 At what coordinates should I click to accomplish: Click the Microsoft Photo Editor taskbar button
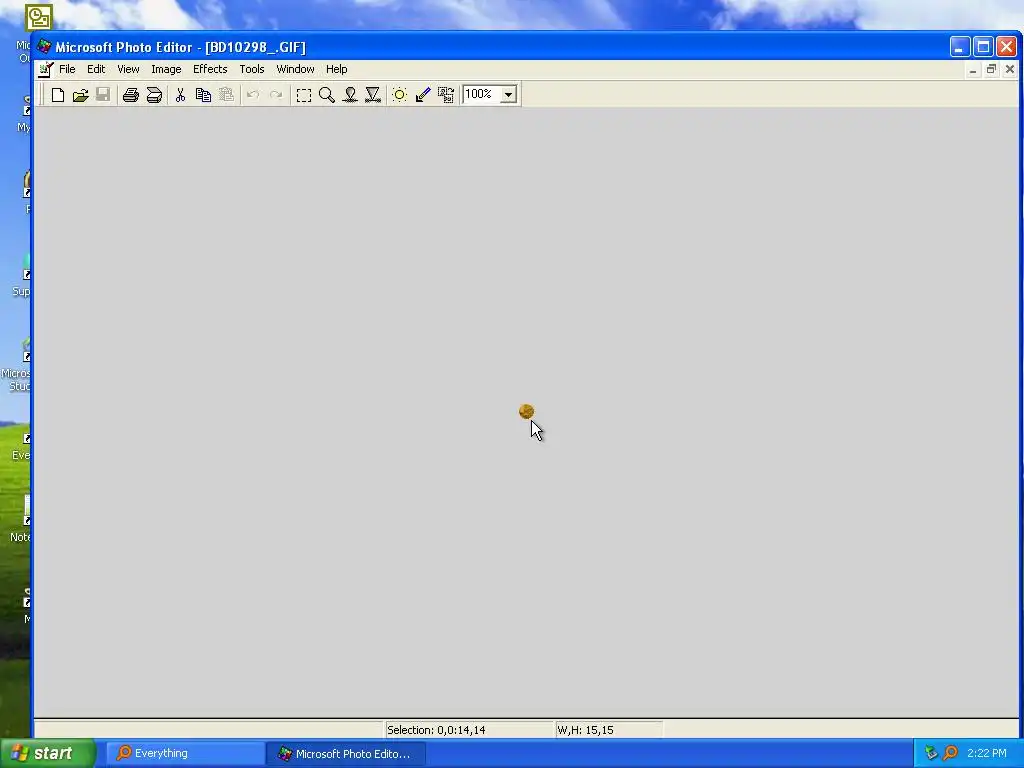346,754
